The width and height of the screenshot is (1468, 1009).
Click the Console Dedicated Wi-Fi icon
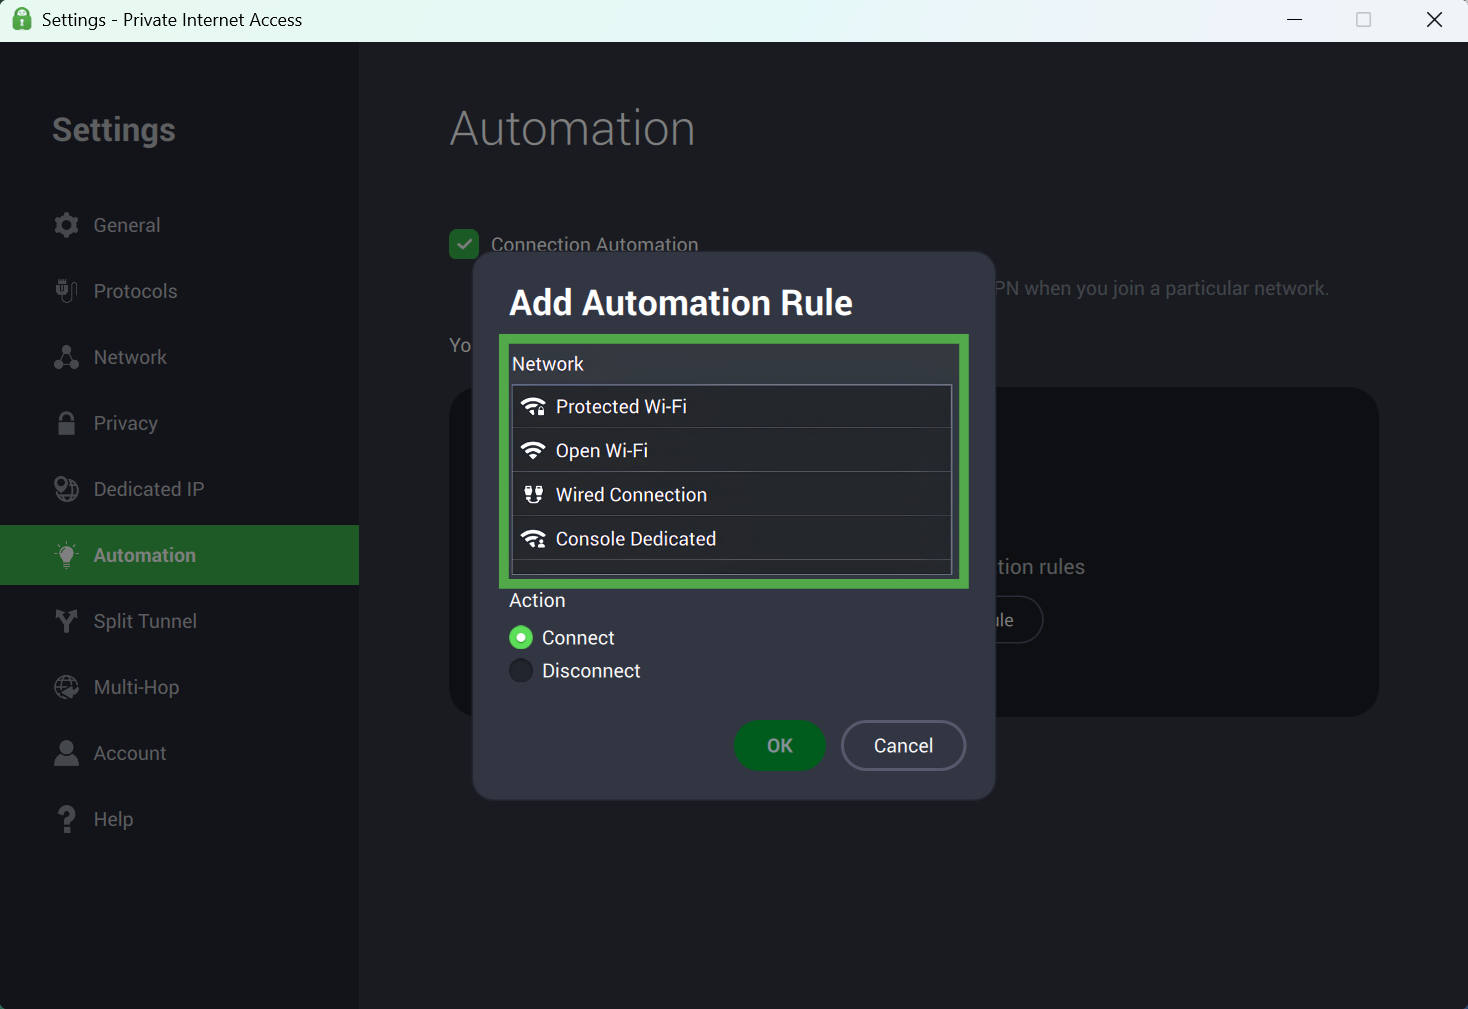coord(533,538)
